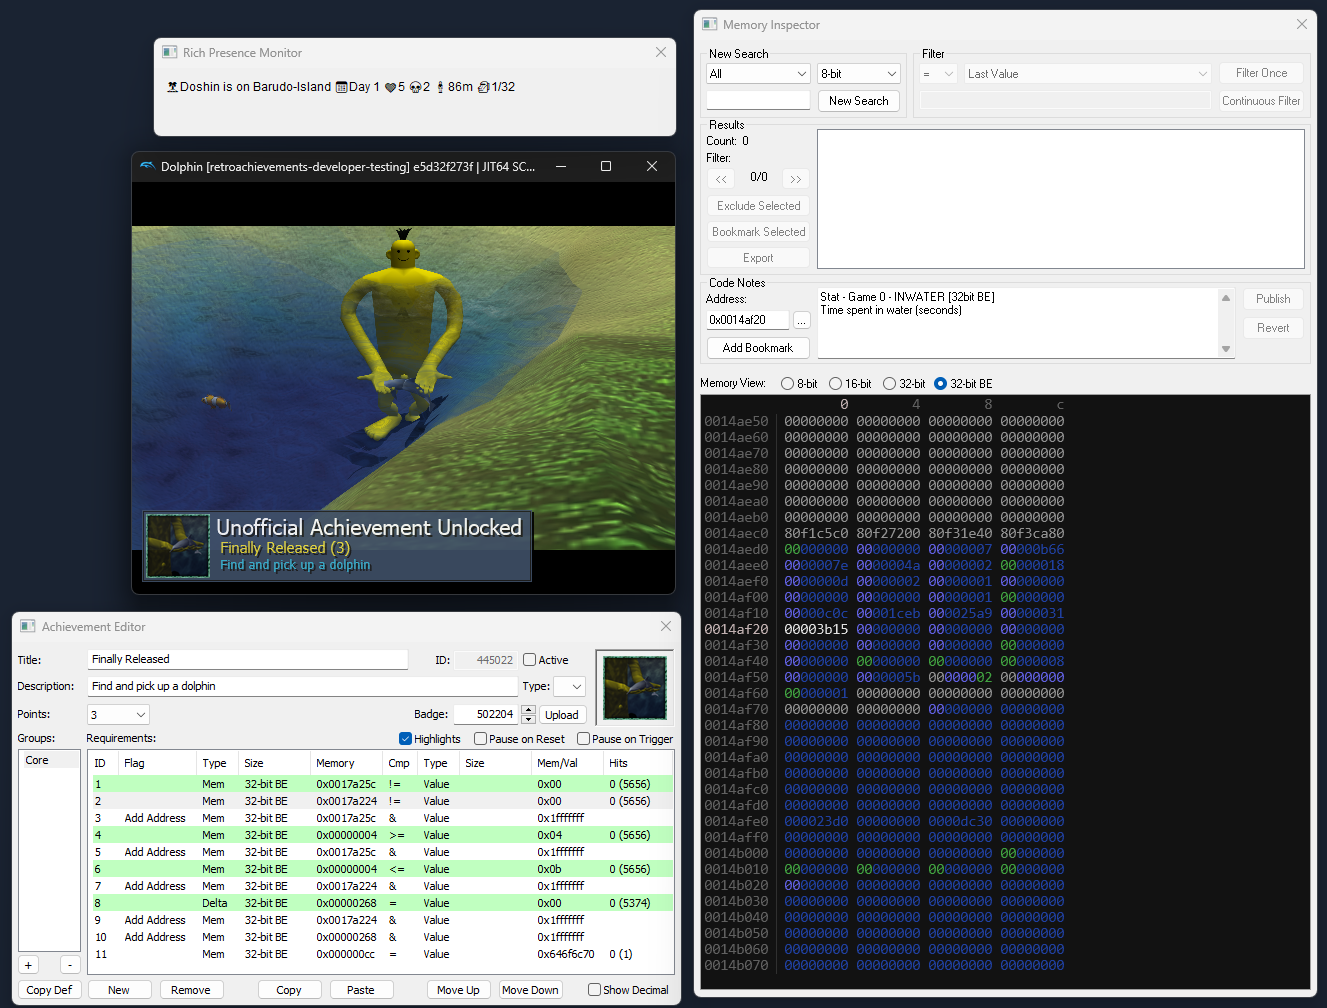This screenshot has height=1008, width=1327.
Task: Click the code note Address field 0x0014af20
Action: pos(749,320)
